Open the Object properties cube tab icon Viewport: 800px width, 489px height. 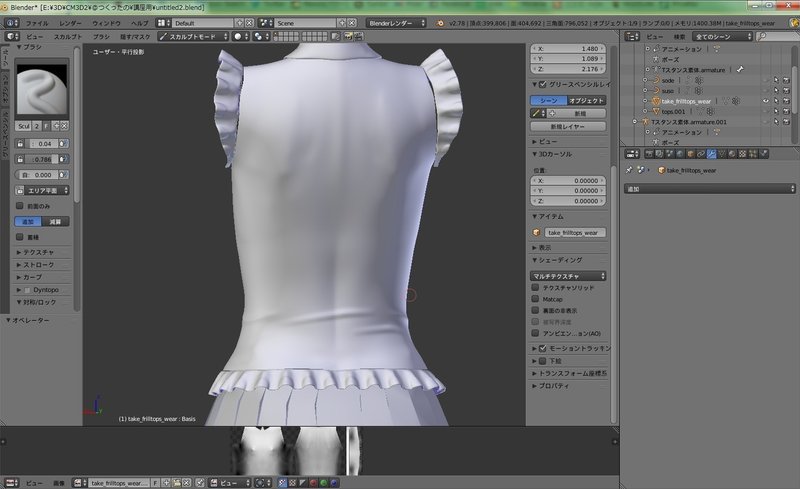690,154
